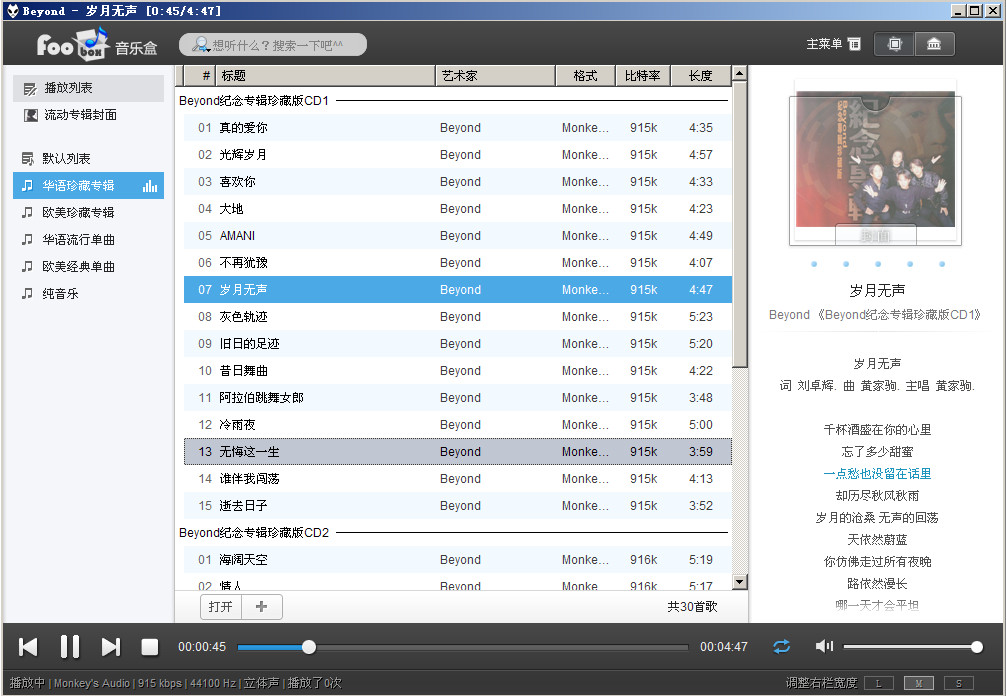This screenshot has height=696, width=1006.
Task: Select song 喜欢你
Action: click(457, 182)
